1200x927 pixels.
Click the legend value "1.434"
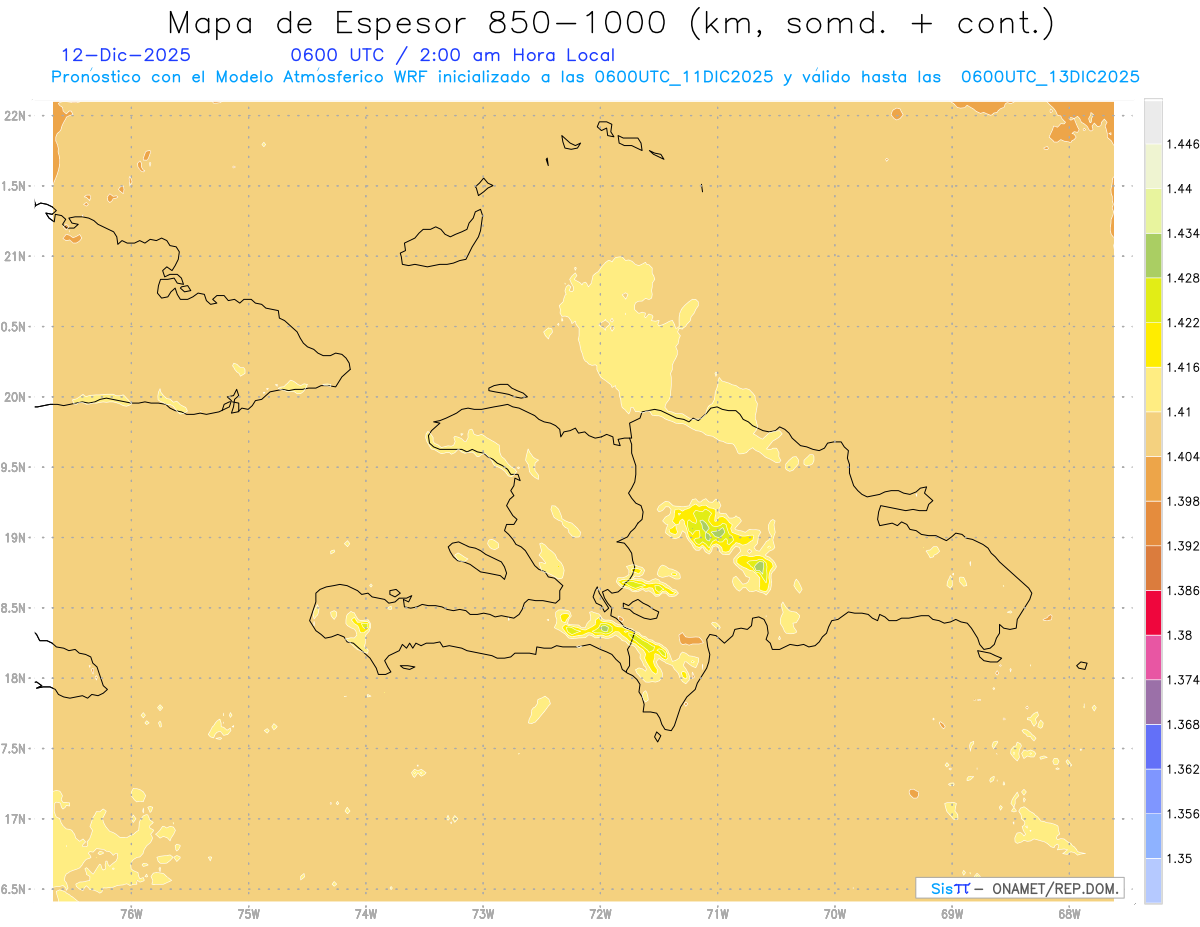tap(1183, 233)
